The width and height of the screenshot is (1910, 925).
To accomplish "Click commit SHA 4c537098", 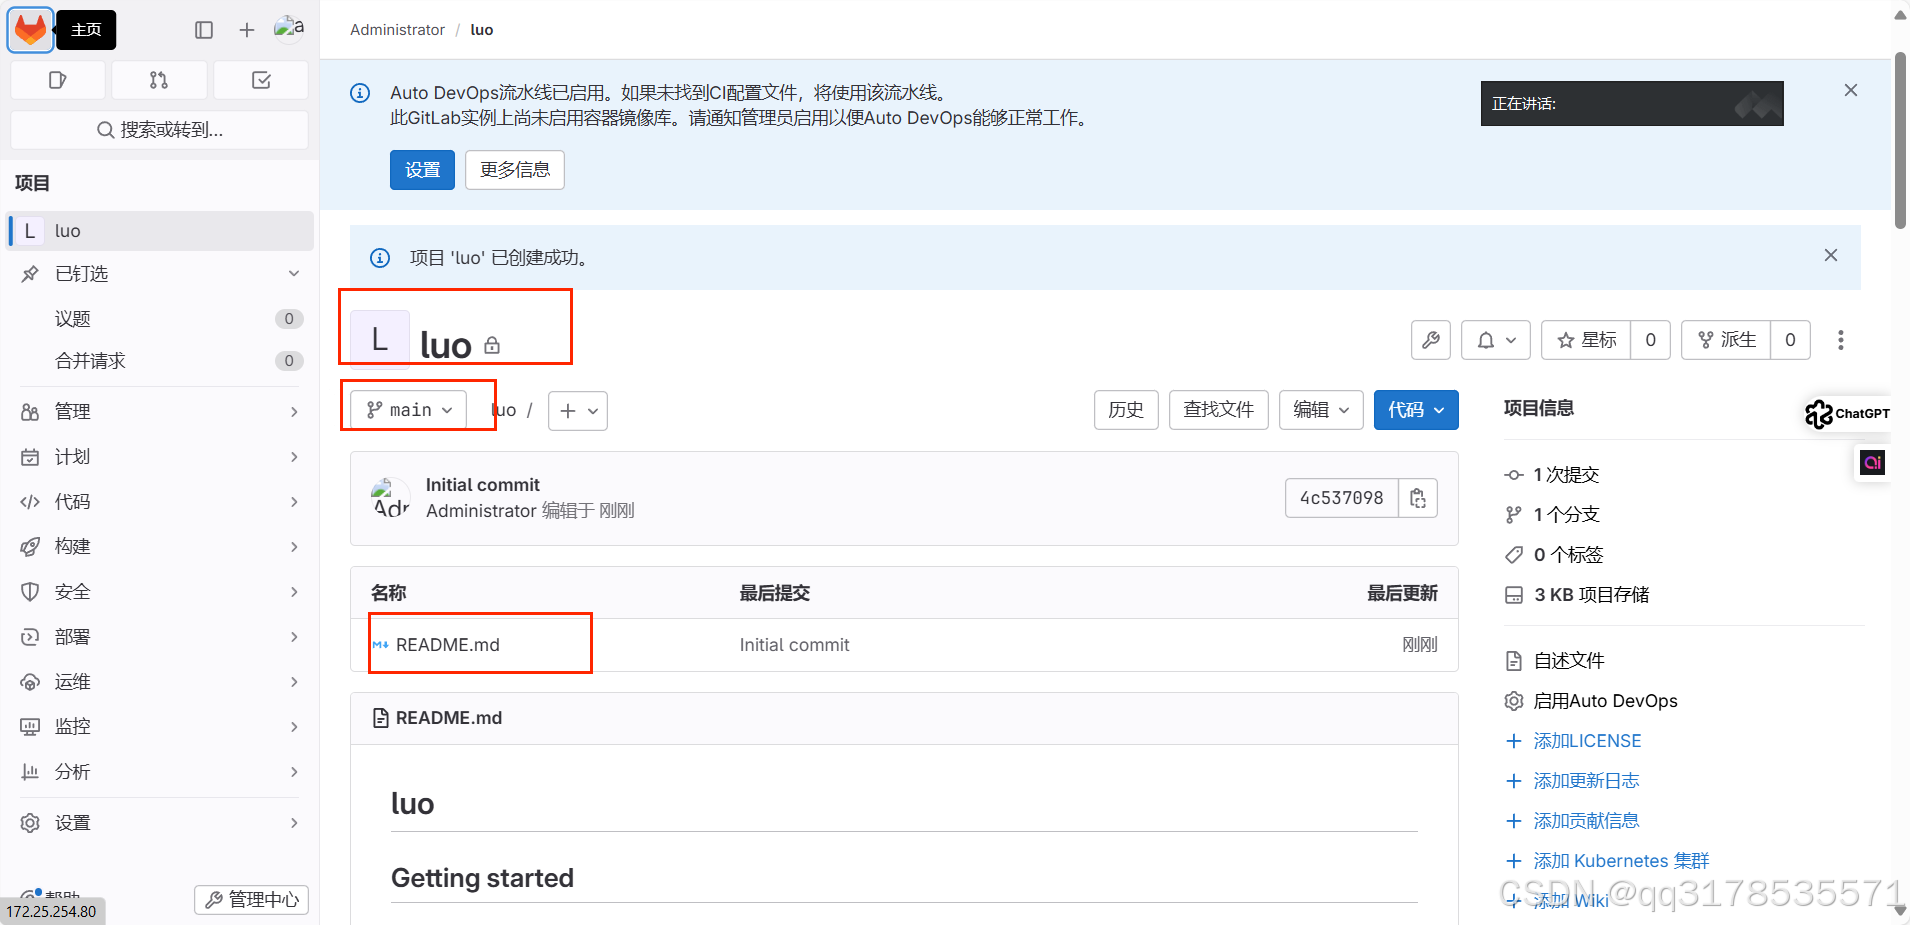I will [x=1341, y=498].
